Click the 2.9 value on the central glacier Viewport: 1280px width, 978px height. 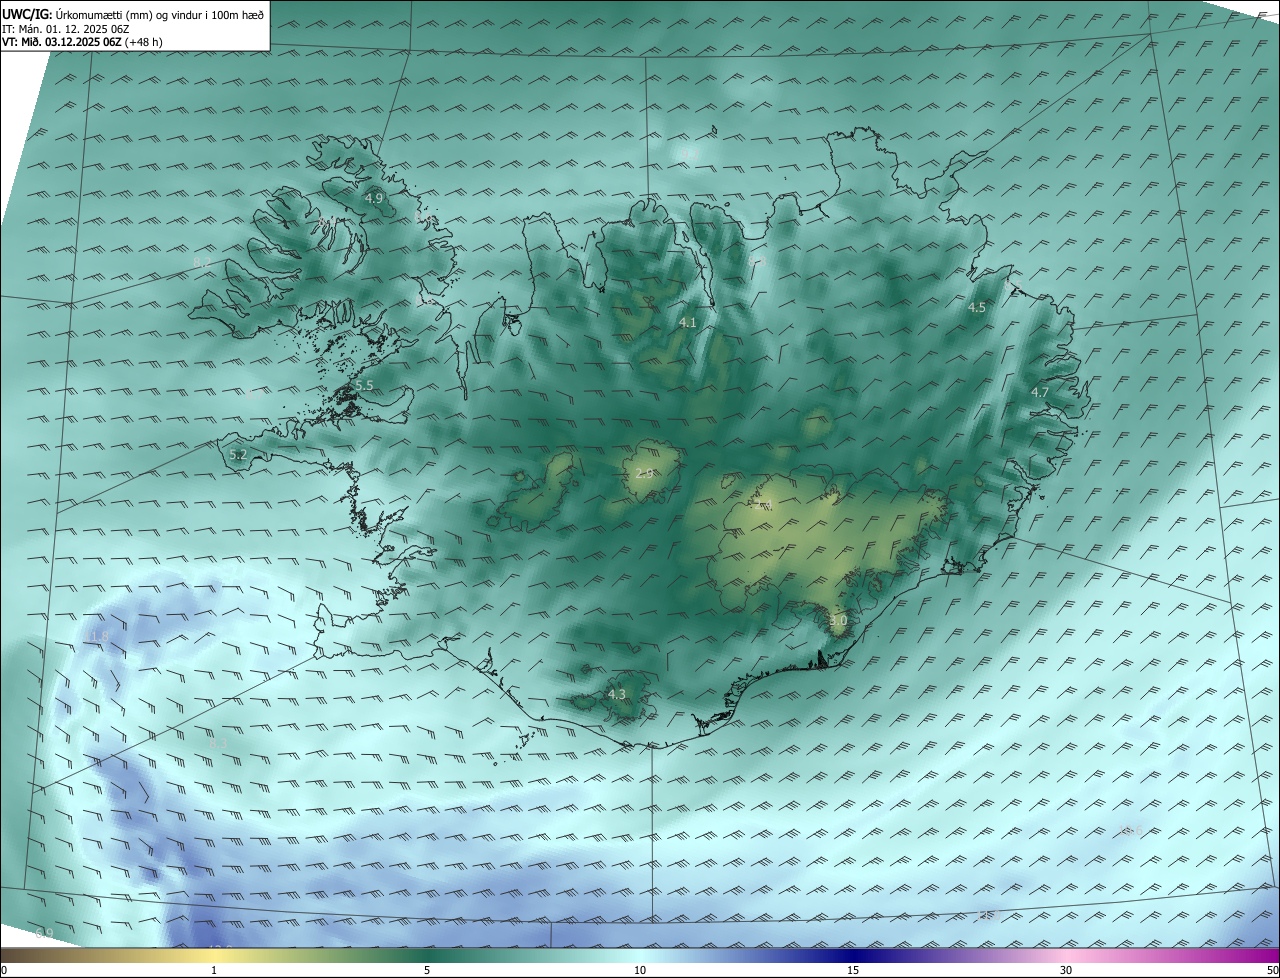[644, 473]
